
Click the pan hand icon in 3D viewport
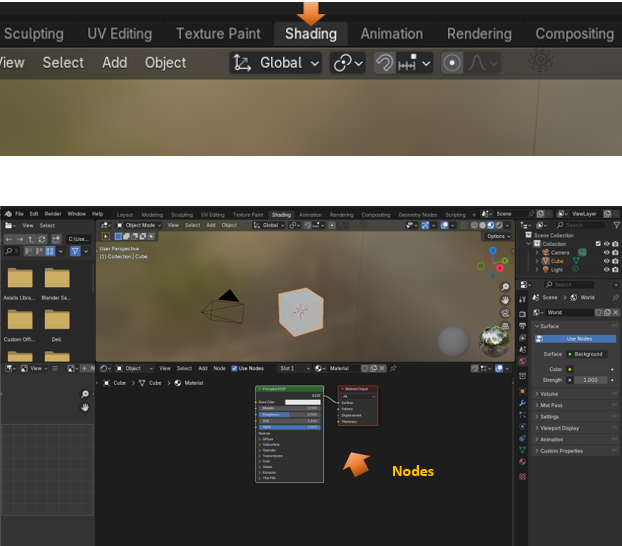coord(507,300)
